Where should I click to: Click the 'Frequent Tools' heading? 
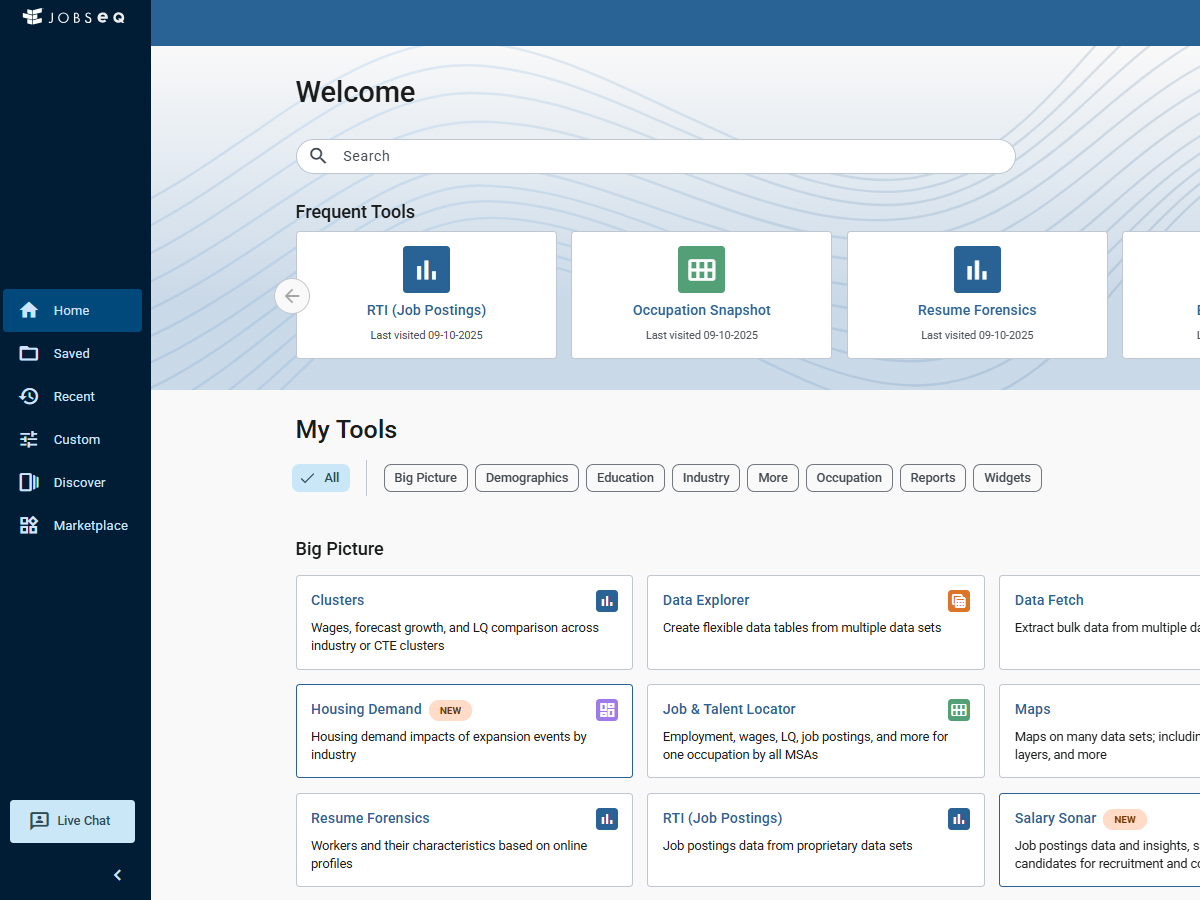click(355, 212)
